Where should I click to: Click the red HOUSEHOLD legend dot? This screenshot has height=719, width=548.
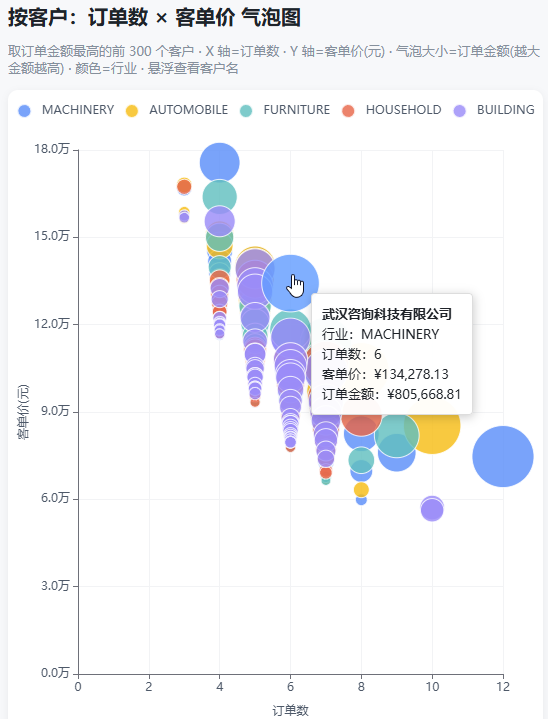pos(348,111)
